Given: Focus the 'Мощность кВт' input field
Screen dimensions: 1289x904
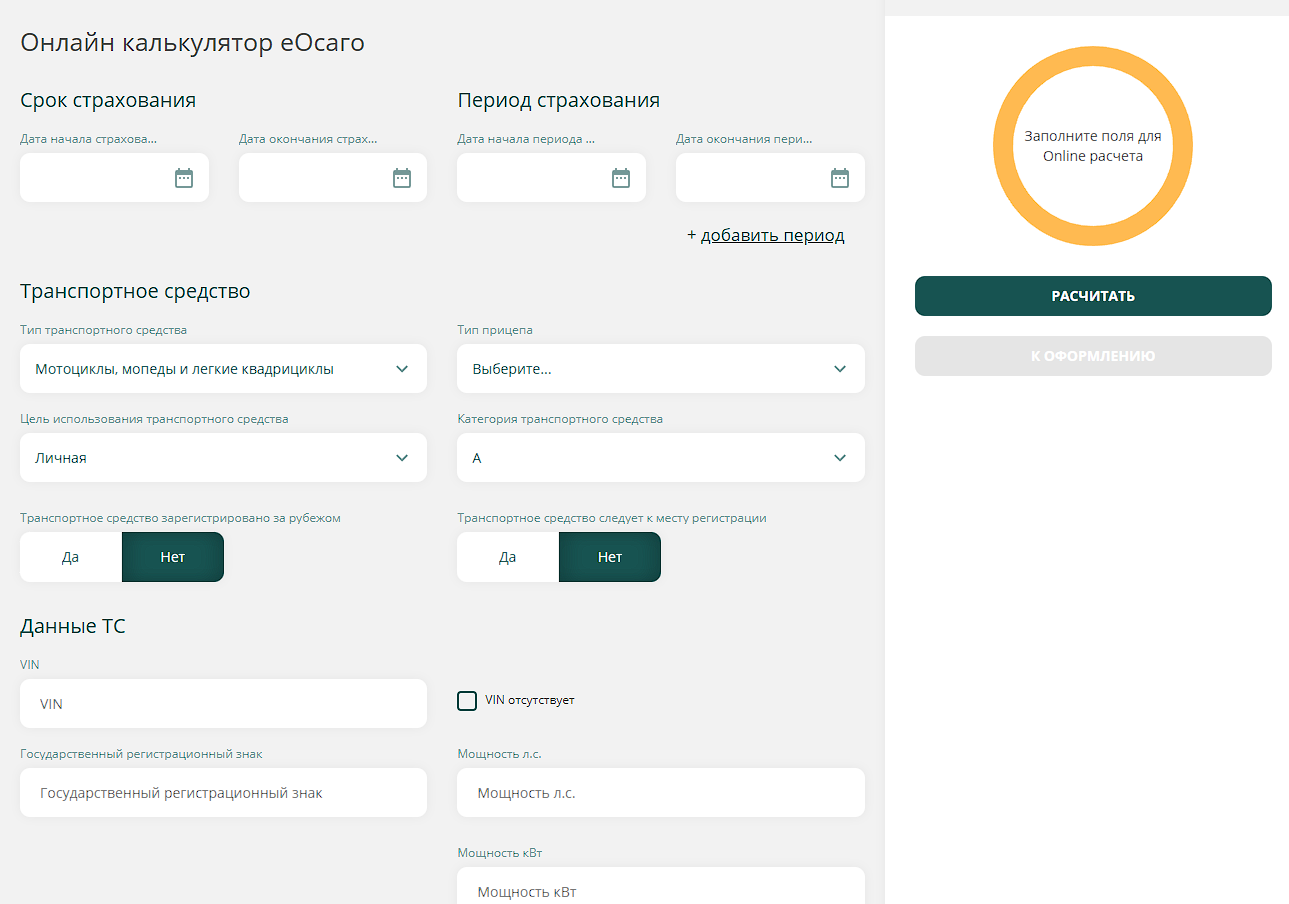Looking at the screenshot, I should 661,886.
